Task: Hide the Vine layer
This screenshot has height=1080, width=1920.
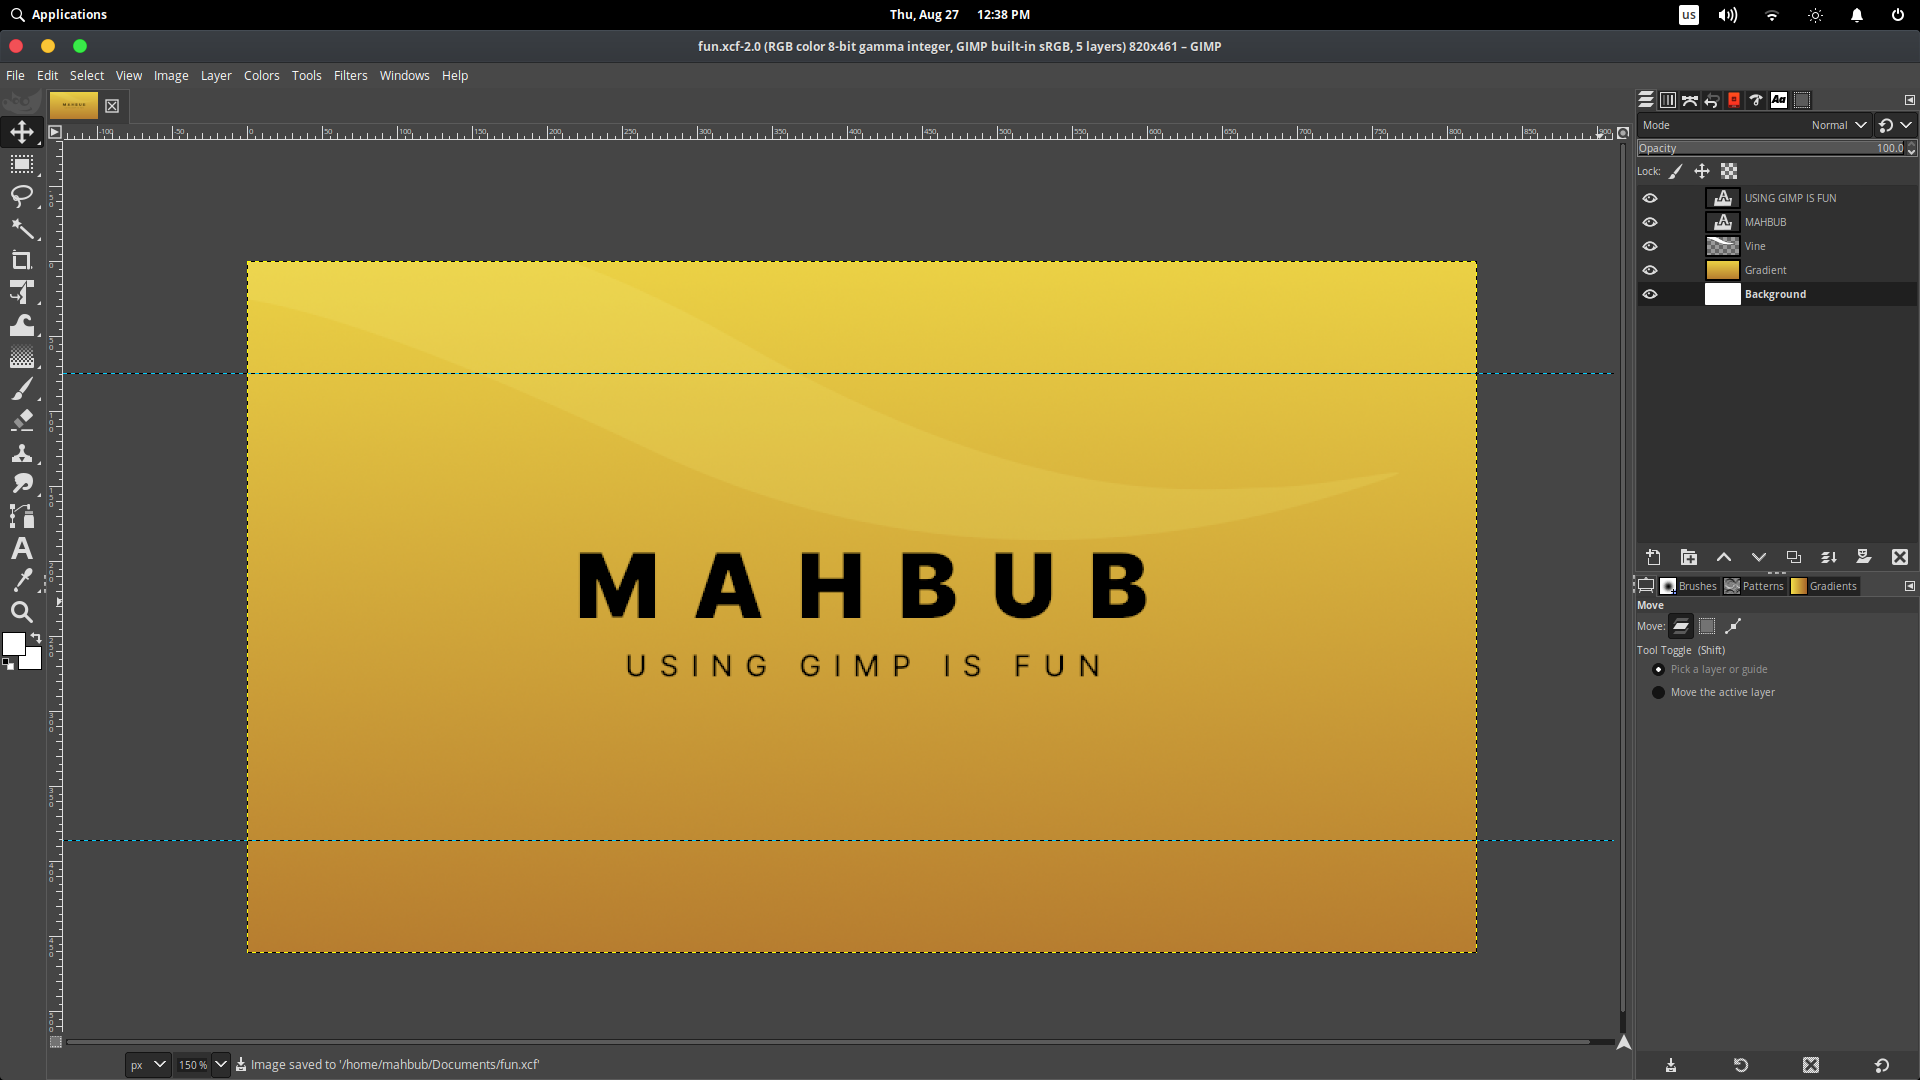Action: [x=1650, y=246]
